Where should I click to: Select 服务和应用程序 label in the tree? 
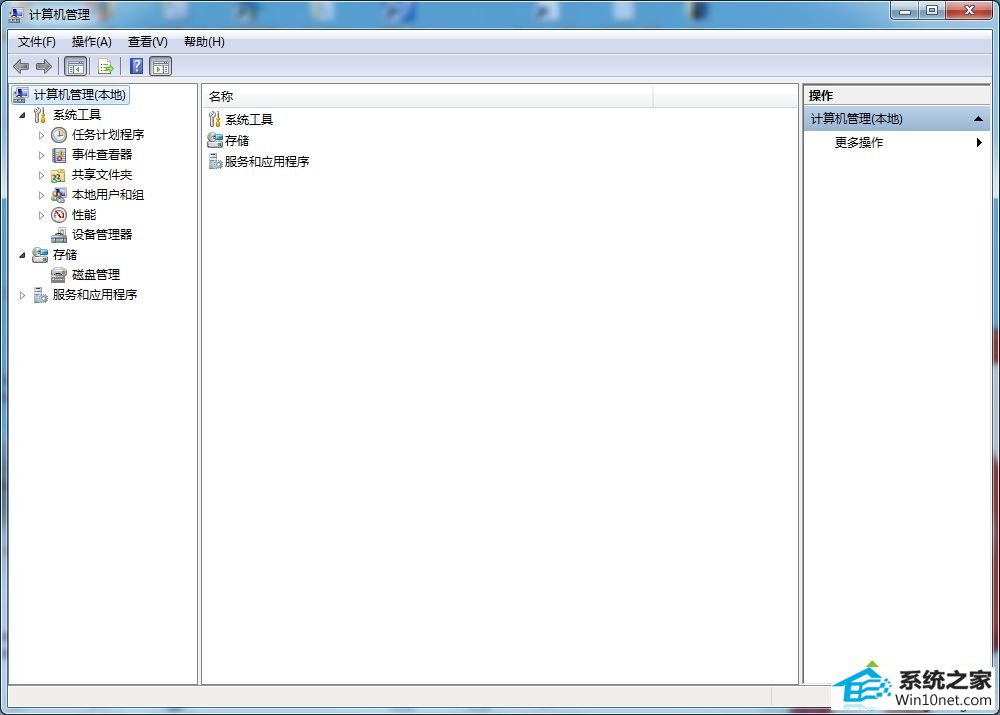coord(95,295)
